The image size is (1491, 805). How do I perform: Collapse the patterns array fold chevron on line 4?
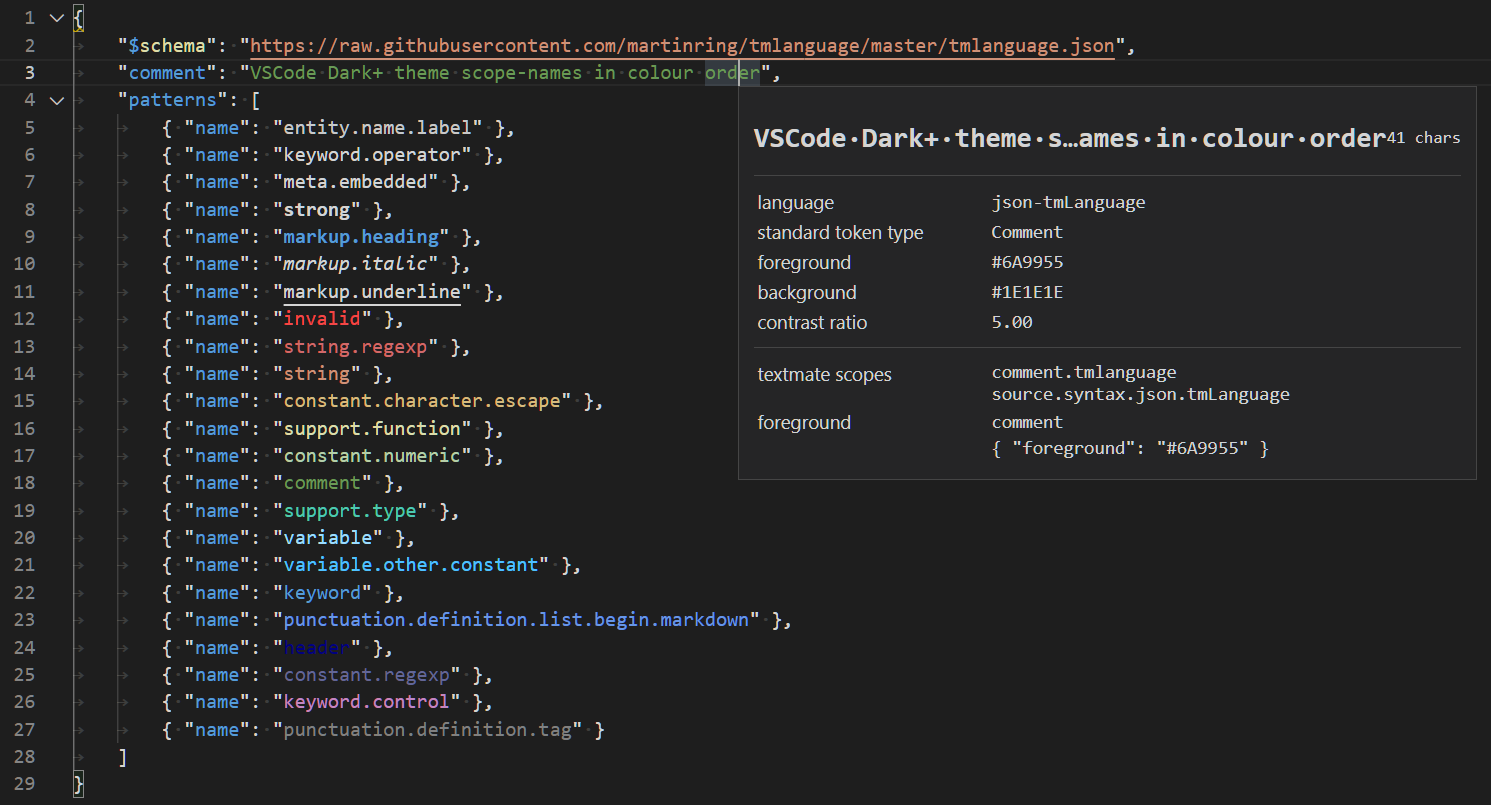point(55,100)
